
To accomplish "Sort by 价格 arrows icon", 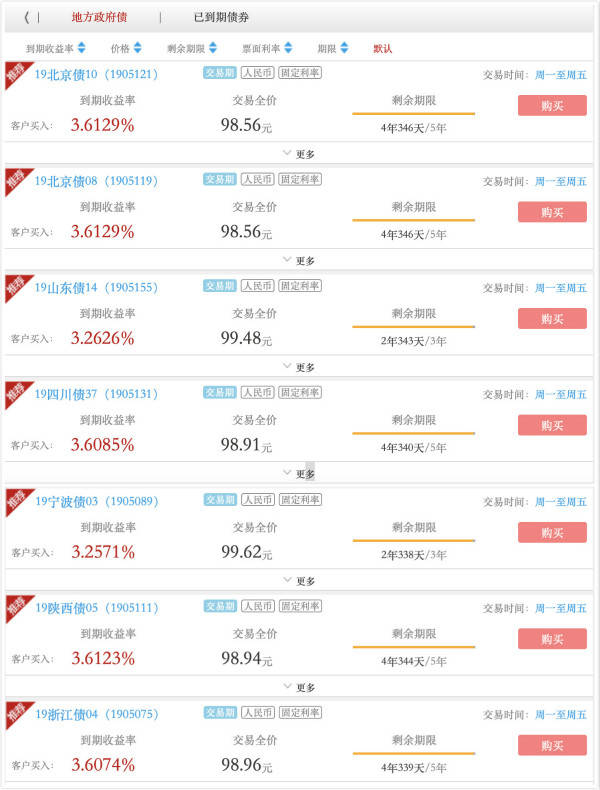I will (x=137, y=48).
